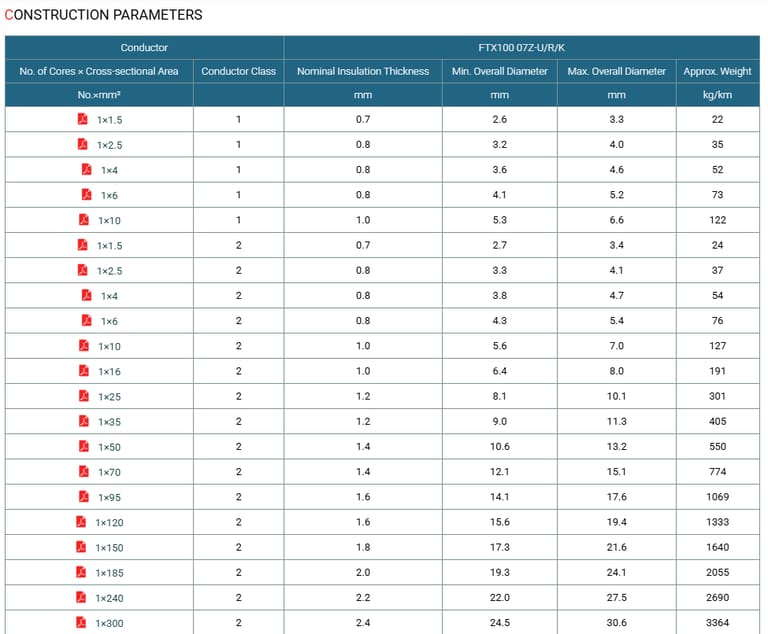Image resolution: width=768 pixels, height=634 pixels.
Task: Click the PDF icon beside 1×25
Action: [84, 396]
